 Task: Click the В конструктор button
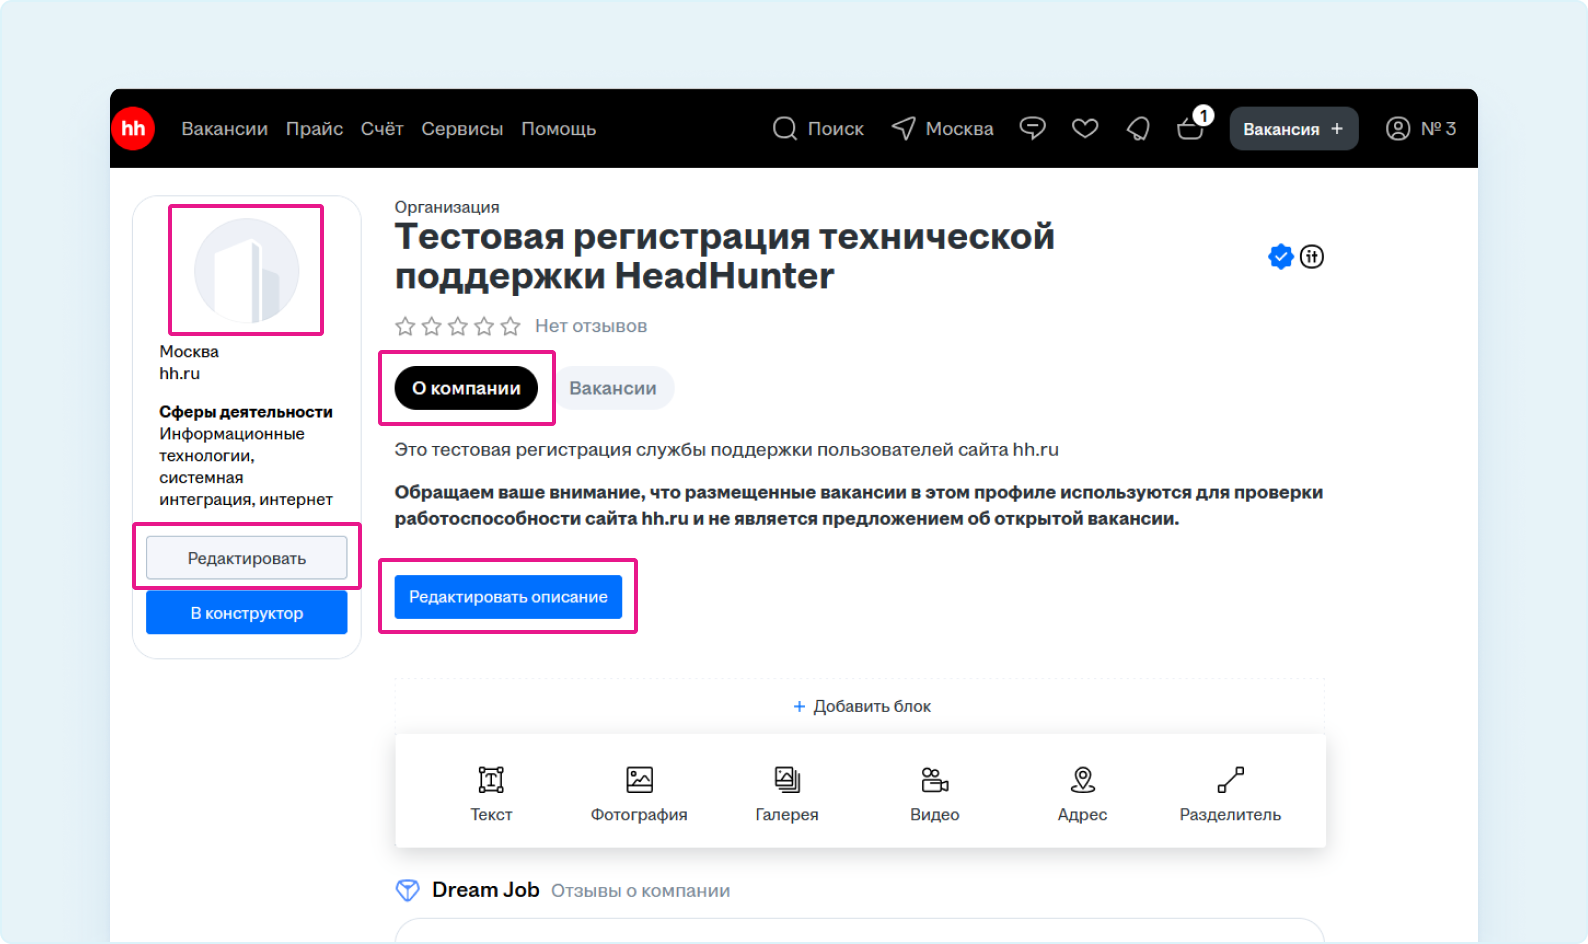point(247,612)
